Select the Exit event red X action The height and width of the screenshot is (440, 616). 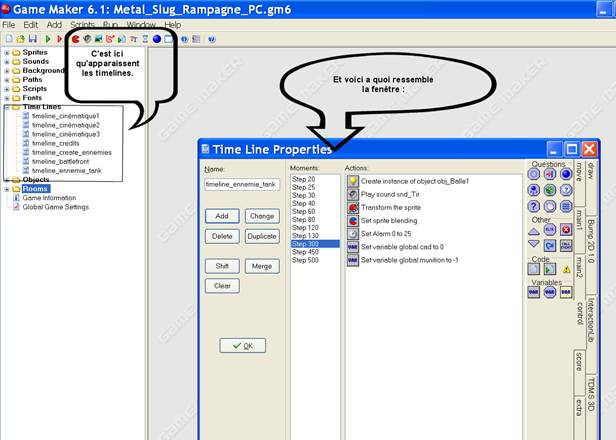tap(566, 229)
